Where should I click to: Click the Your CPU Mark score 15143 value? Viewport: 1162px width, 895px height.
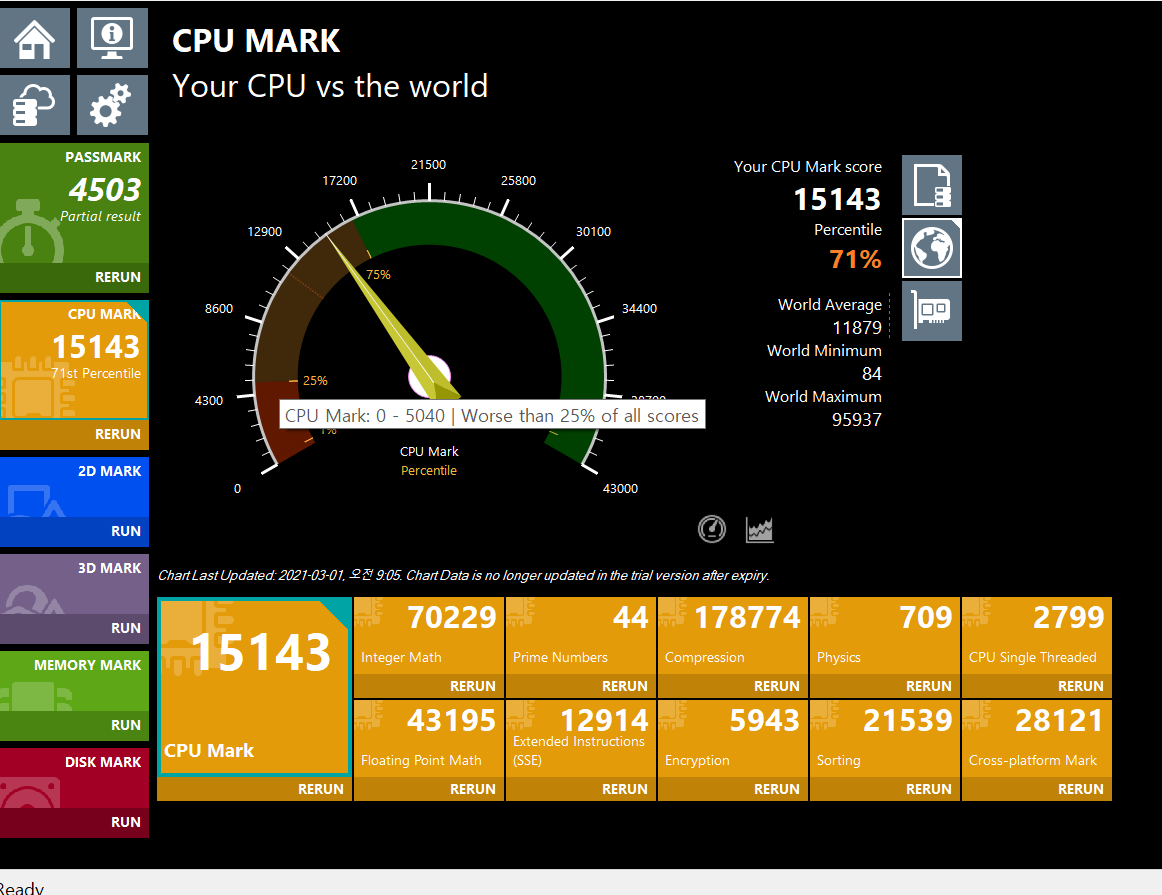click(837, 199)
